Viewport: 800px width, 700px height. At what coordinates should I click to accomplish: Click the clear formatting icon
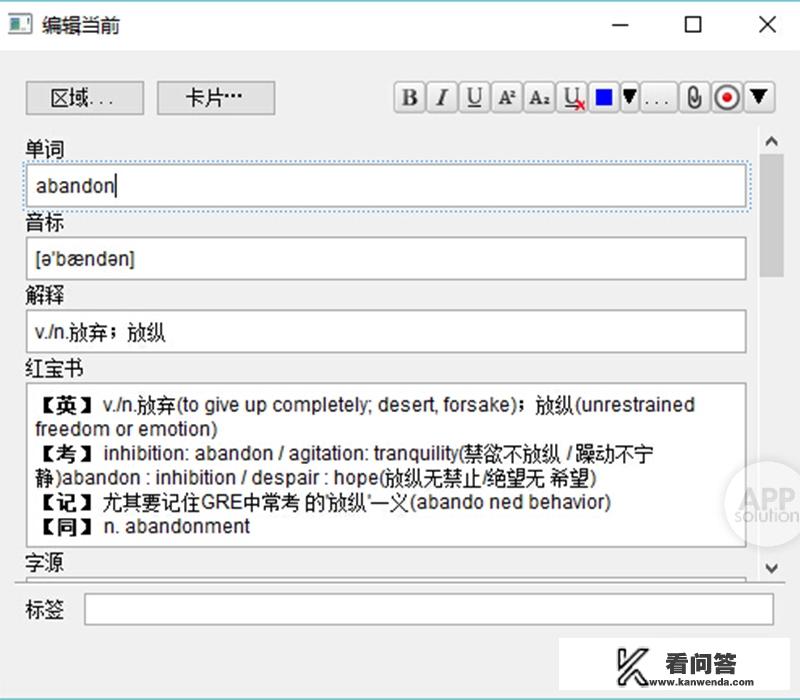click(x=572, y=98)
